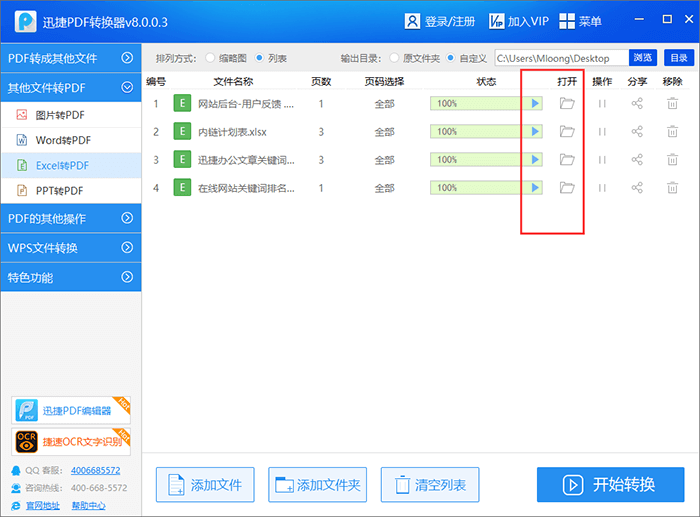Expand 特色功能 section
The height and width of the screenshot is (517, 700).
[x=71, y=277]
